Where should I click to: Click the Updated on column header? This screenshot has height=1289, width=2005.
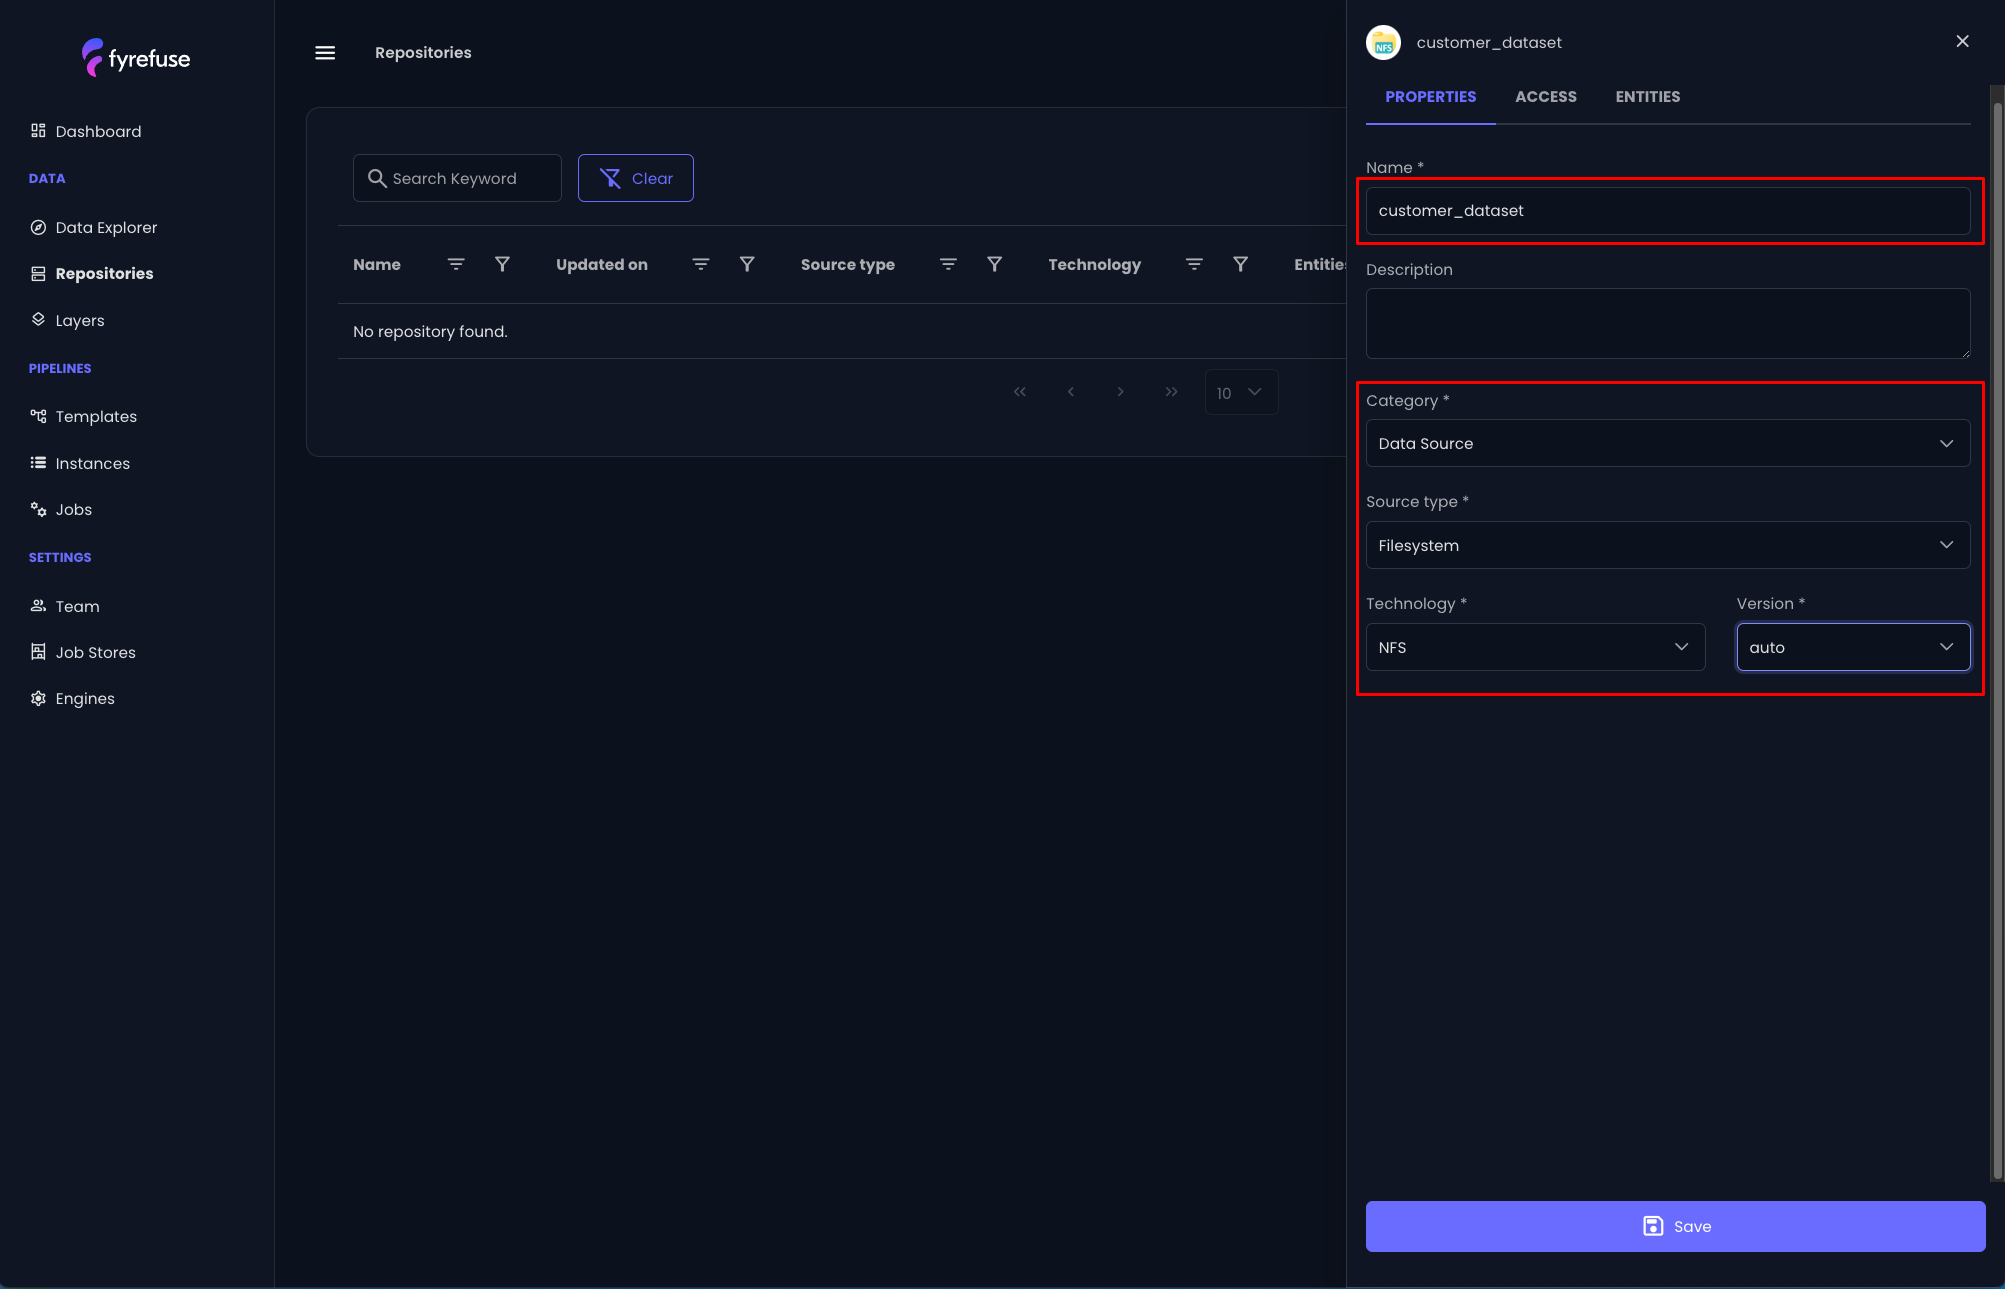click(602, 264)
